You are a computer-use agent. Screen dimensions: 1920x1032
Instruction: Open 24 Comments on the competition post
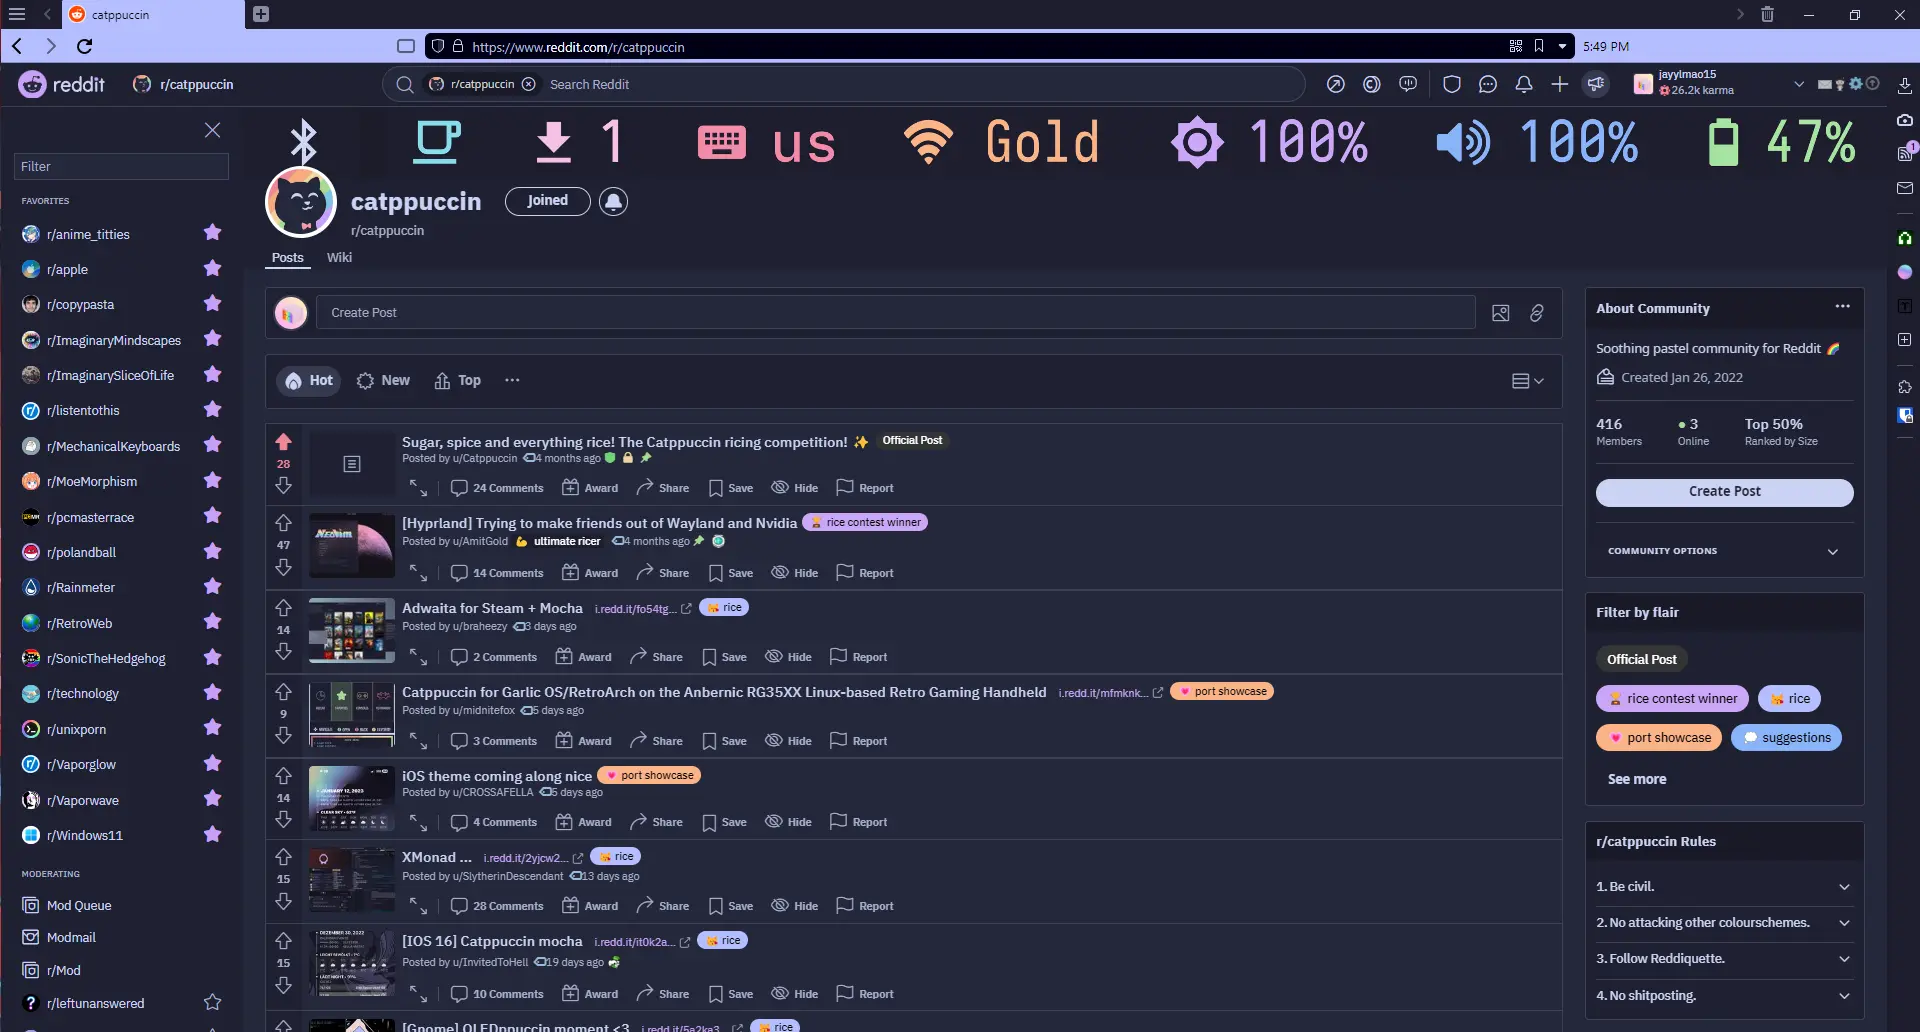coord(497,488)
